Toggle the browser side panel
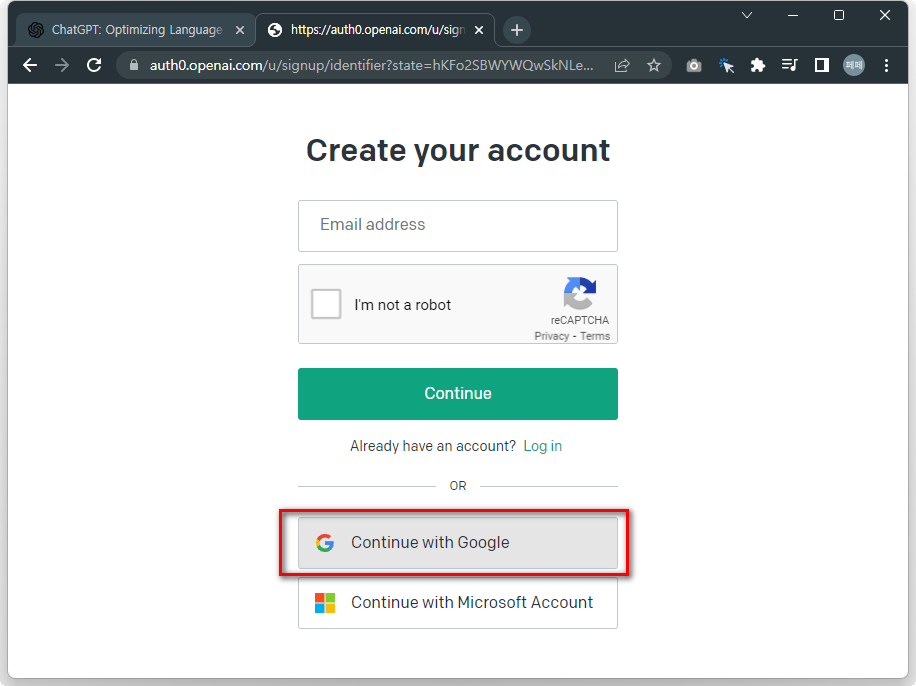Viewport: 916px width, 686px height. (822, 65)
